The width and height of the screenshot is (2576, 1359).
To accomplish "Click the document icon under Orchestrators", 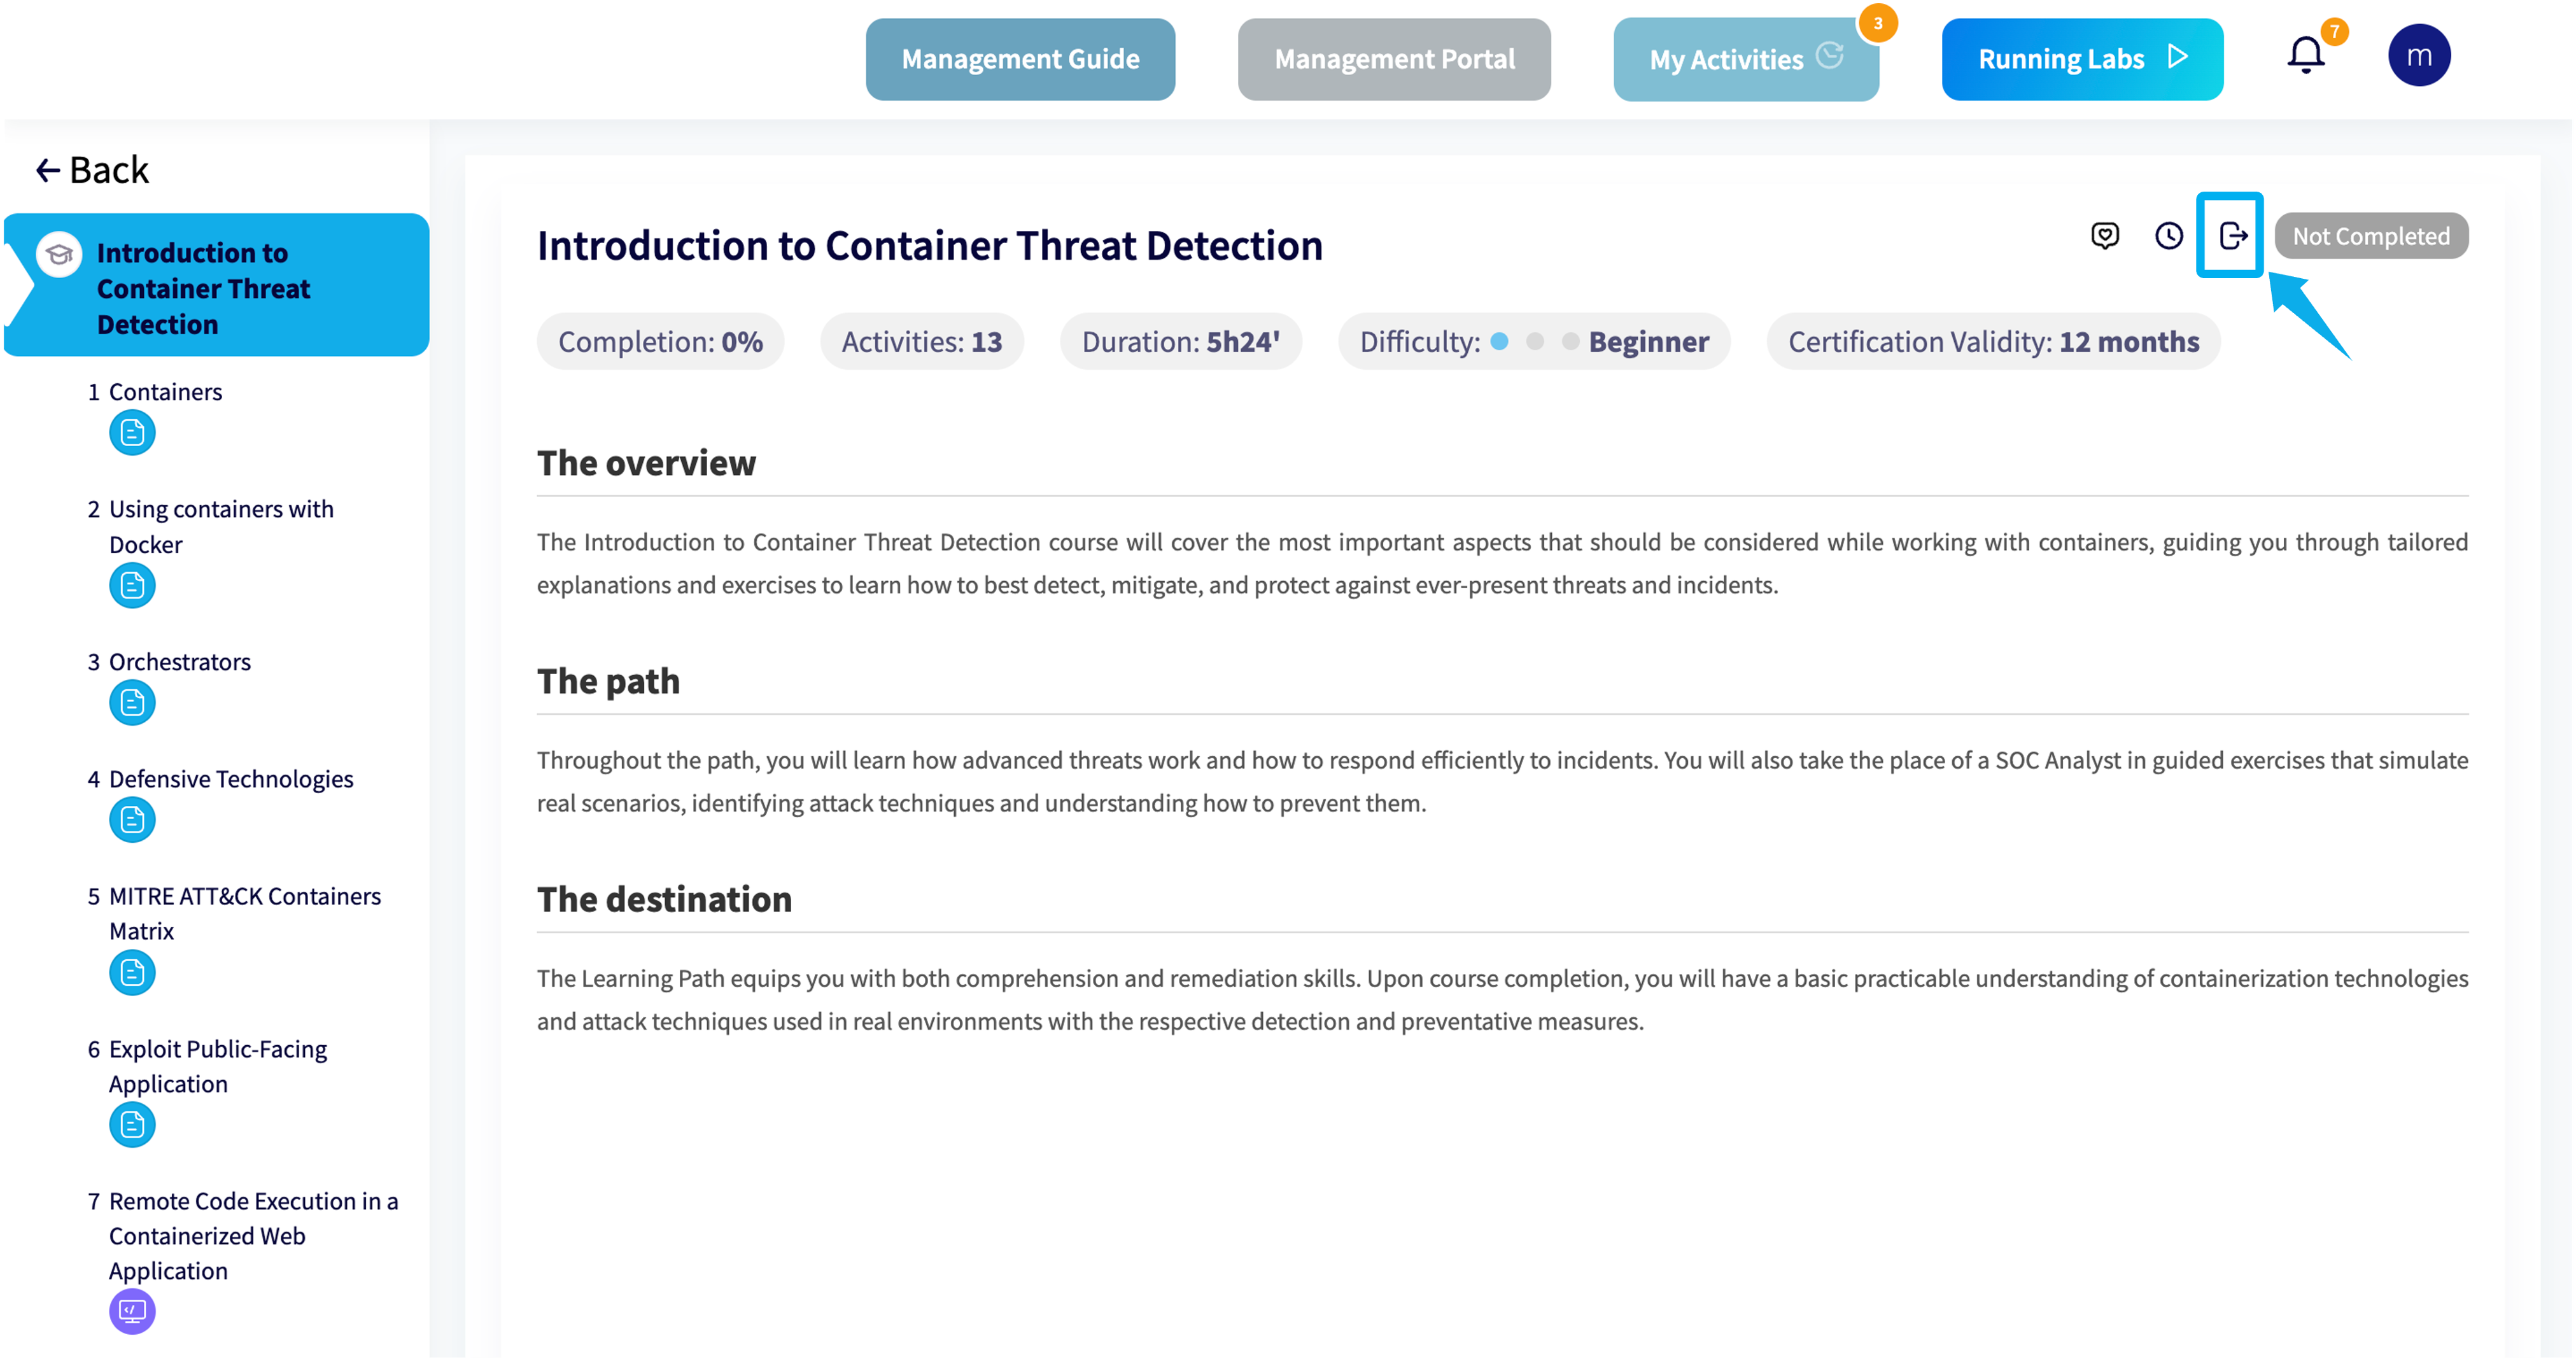I will [x=132, y=703].
